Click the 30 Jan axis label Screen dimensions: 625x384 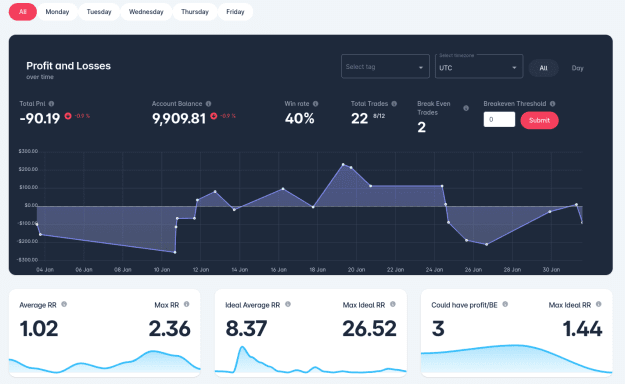(551, 270)
